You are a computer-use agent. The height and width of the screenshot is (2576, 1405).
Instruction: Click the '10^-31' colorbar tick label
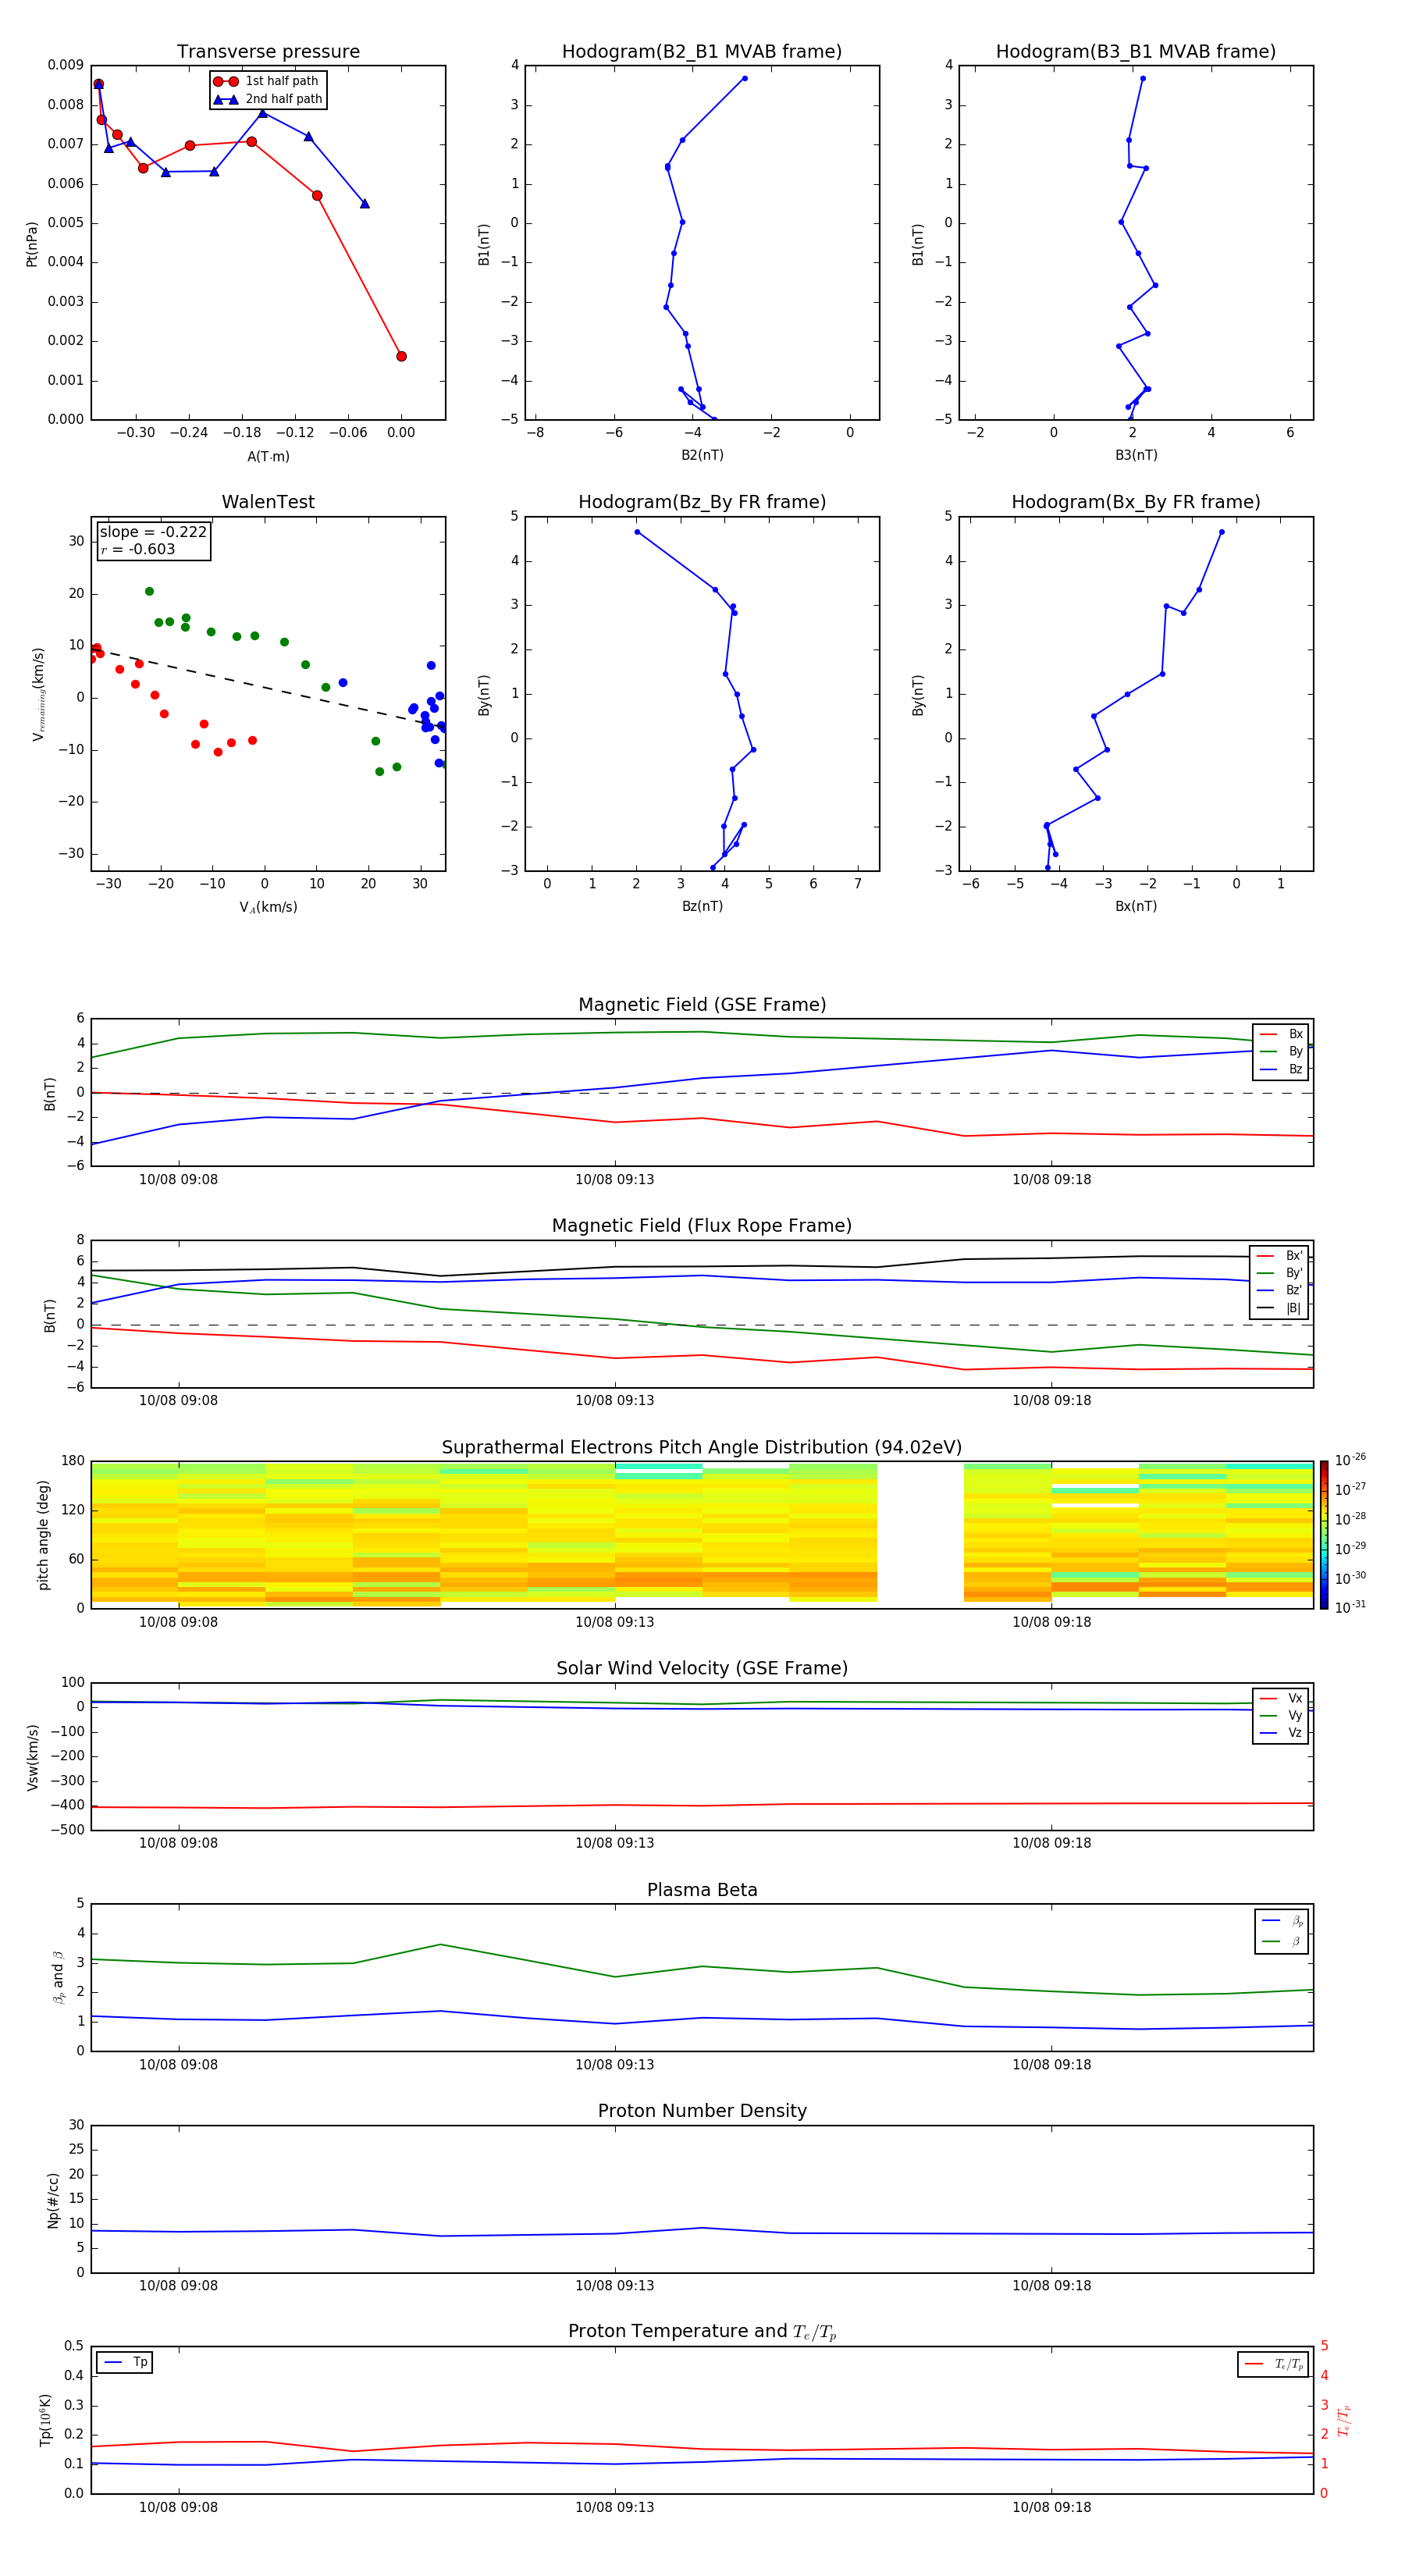1350,1607
